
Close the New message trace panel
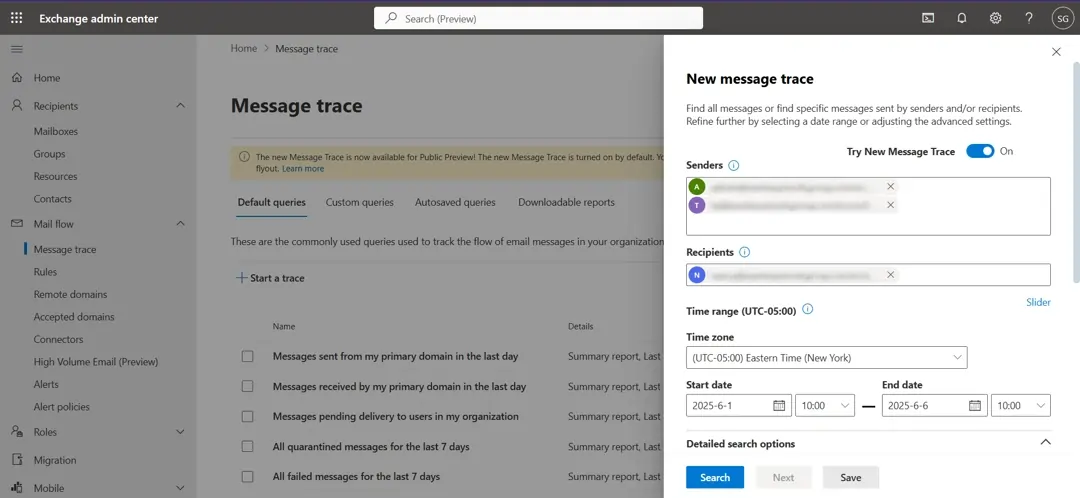(1057, 52)
